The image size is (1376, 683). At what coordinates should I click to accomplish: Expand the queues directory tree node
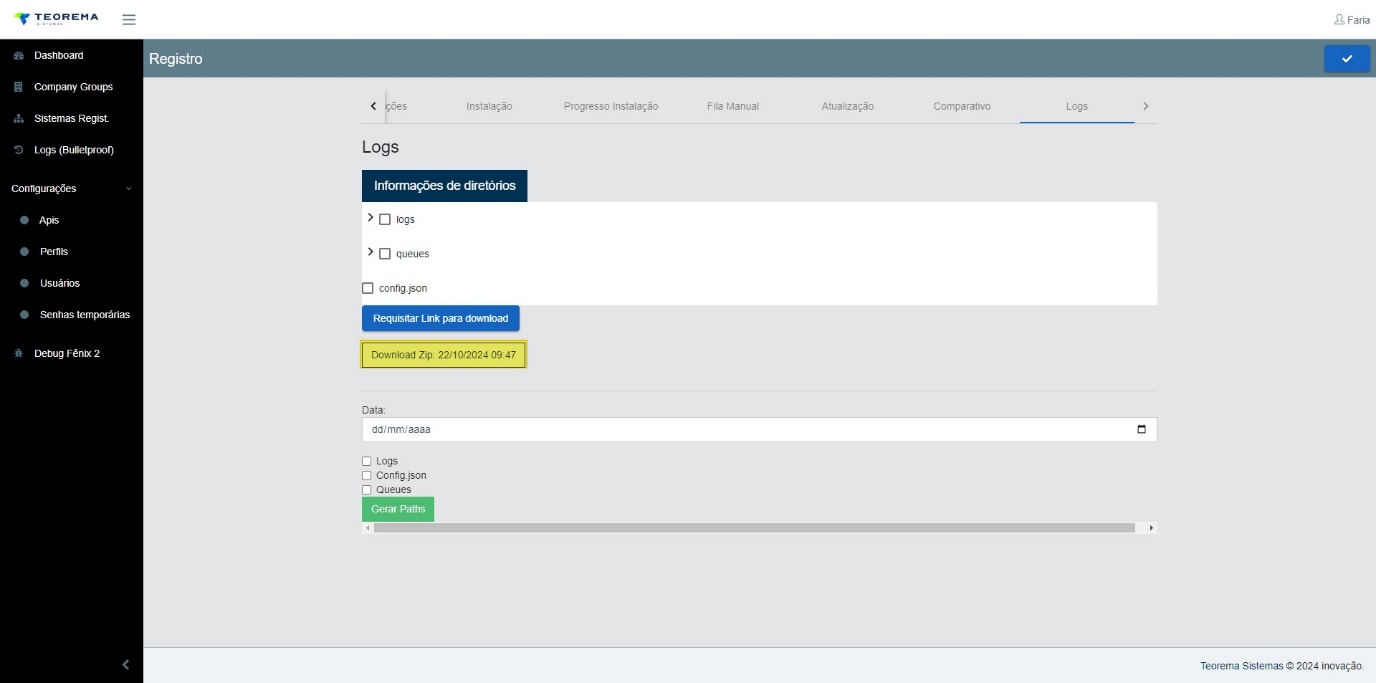370,252
